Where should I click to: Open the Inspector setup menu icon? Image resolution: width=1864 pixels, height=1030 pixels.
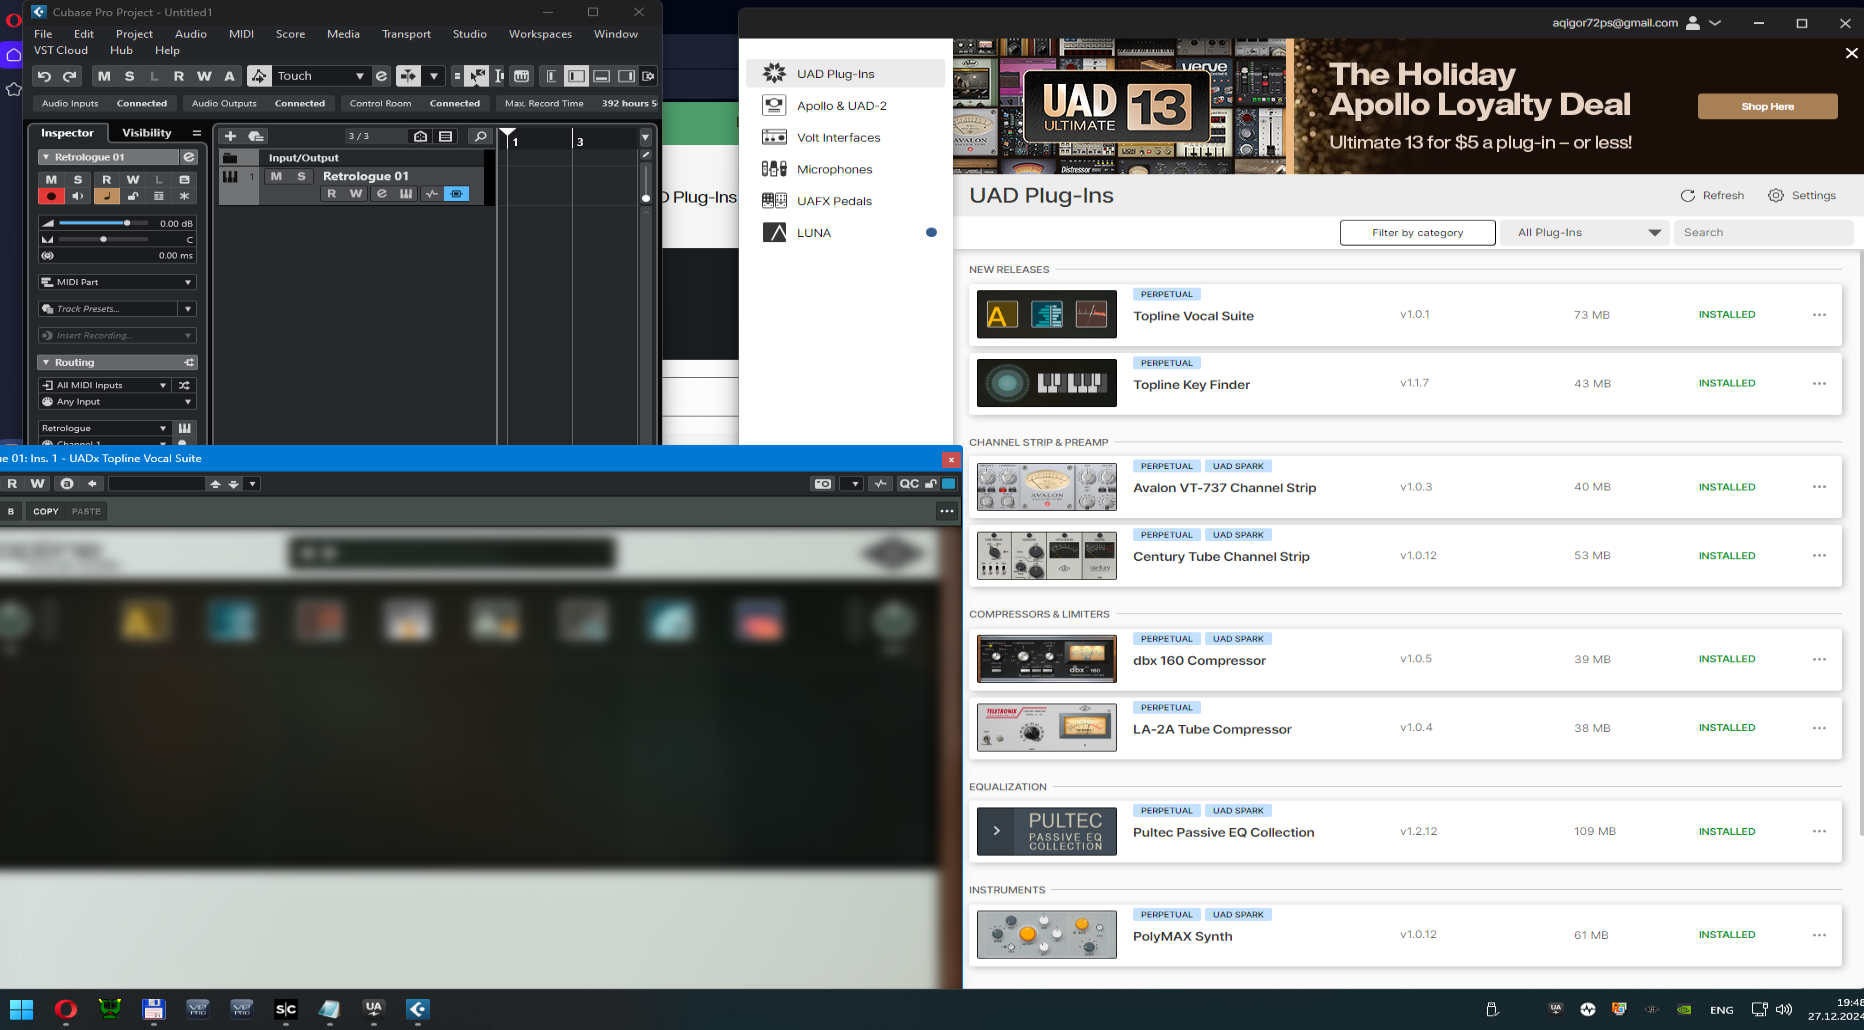point(196,133)
